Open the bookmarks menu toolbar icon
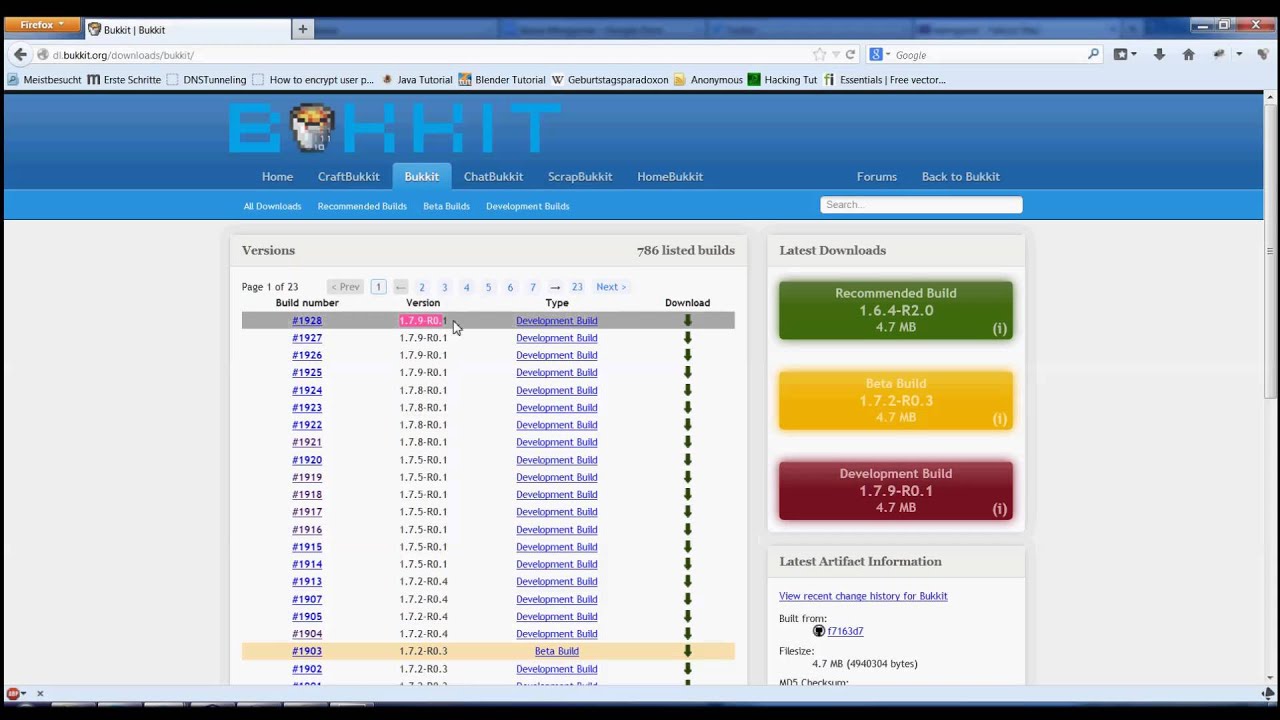The image size is (1280, 720). coord(1125,55)
